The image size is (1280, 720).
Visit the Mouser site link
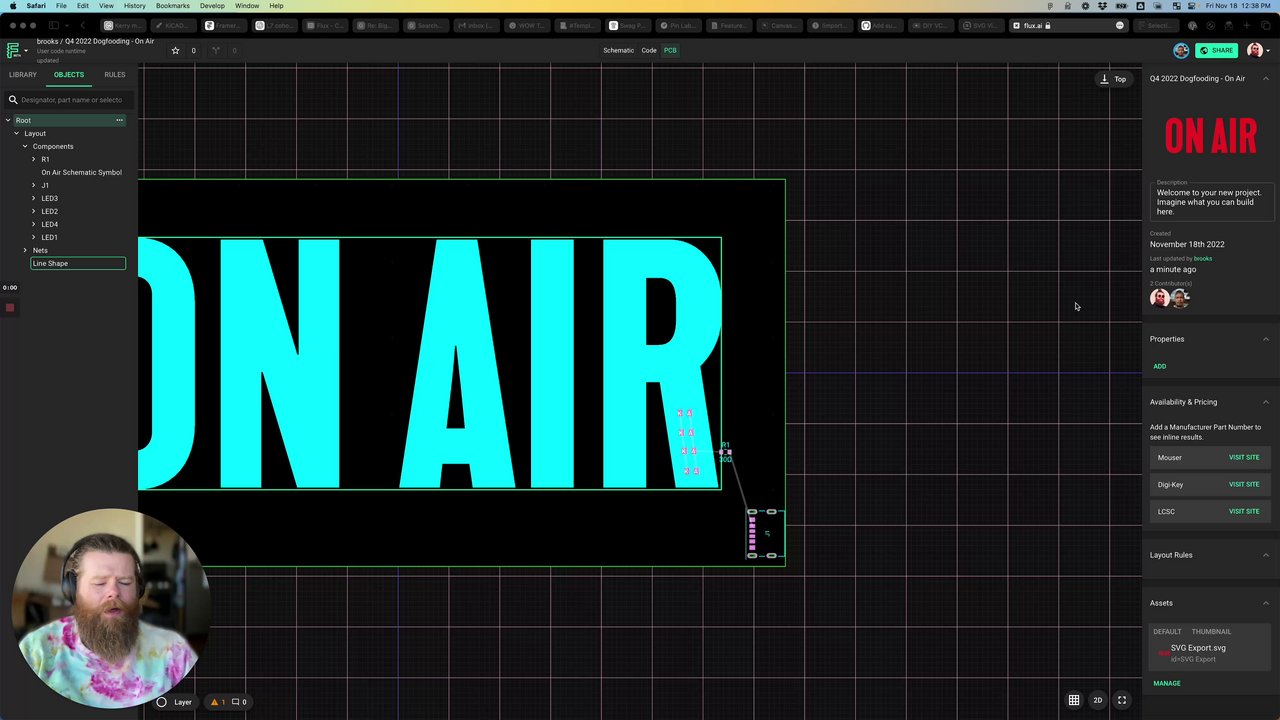tap(1244, 458)
